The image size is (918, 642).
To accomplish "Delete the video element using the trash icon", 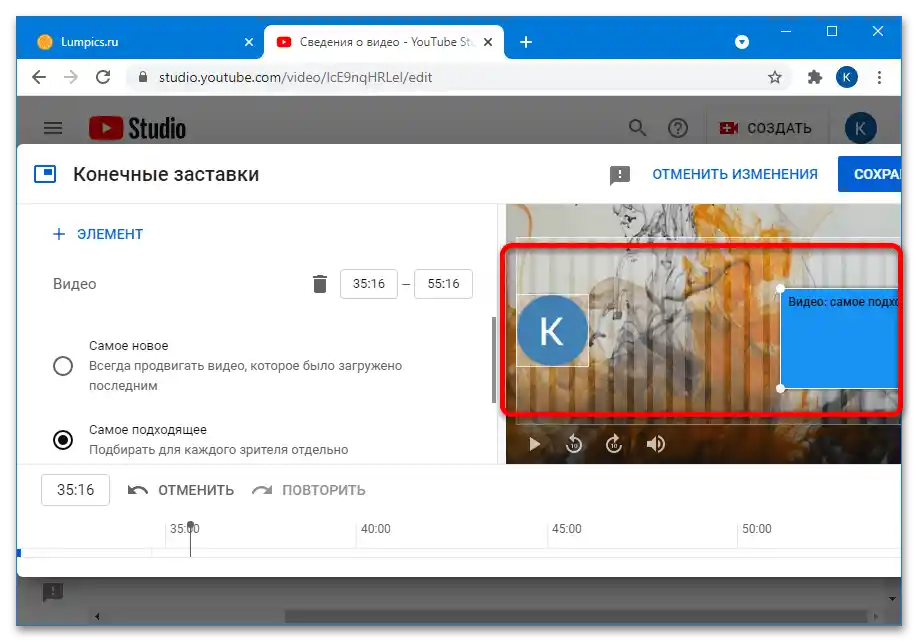I will (319, 284).
